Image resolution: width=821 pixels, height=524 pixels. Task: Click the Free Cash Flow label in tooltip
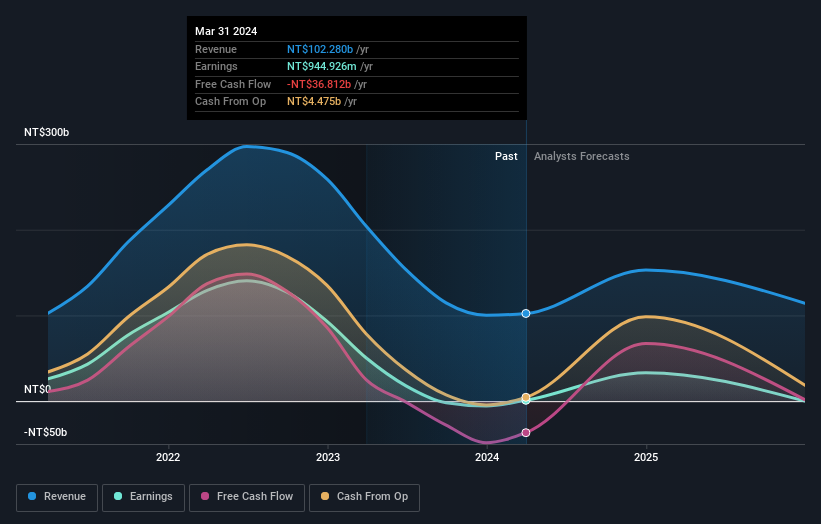click(233, 84)
